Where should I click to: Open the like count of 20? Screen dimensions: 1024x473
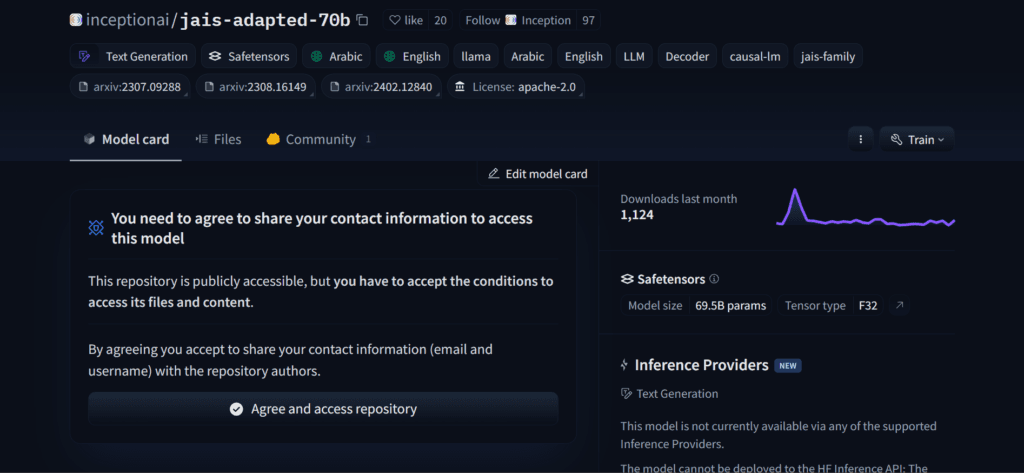click(x=440, y=20)
